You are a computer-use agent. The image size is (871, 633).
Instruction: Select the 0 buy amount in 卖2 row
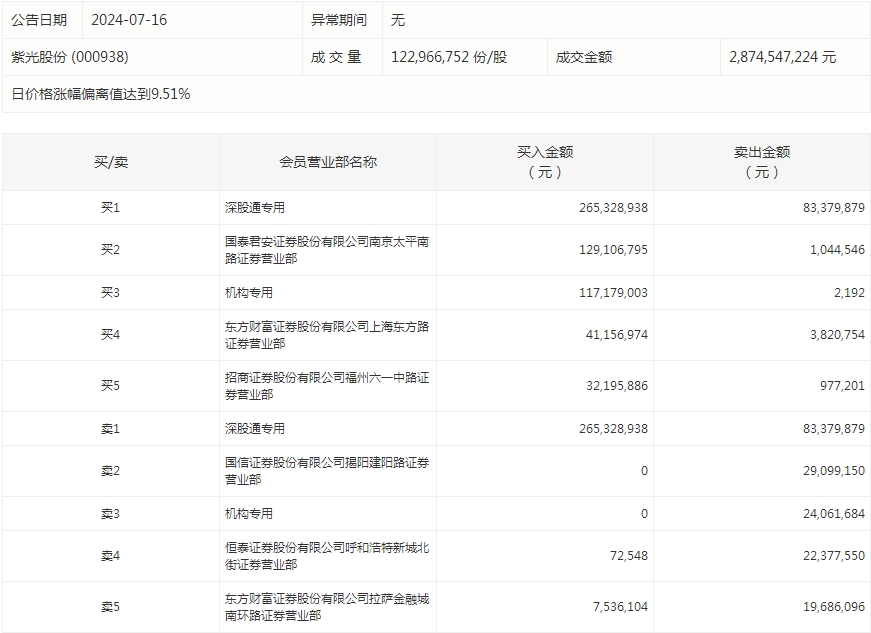(644, 471)
